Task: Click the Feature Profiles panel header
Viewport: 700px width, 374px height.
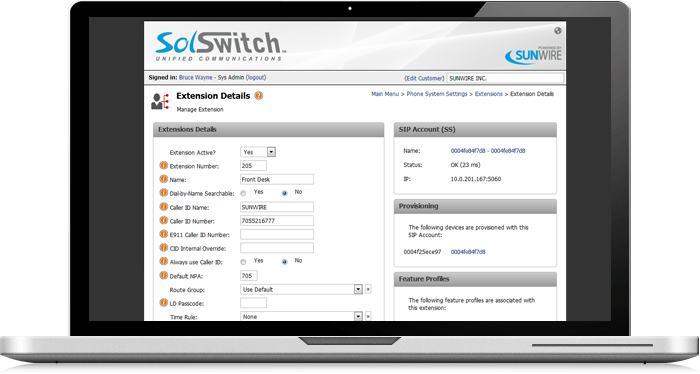Action: 475,279
